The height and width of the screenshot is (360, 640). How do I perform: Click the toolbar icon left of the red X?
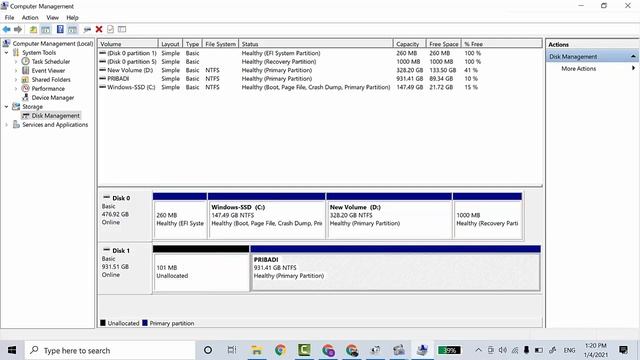(x=87, y=29)
